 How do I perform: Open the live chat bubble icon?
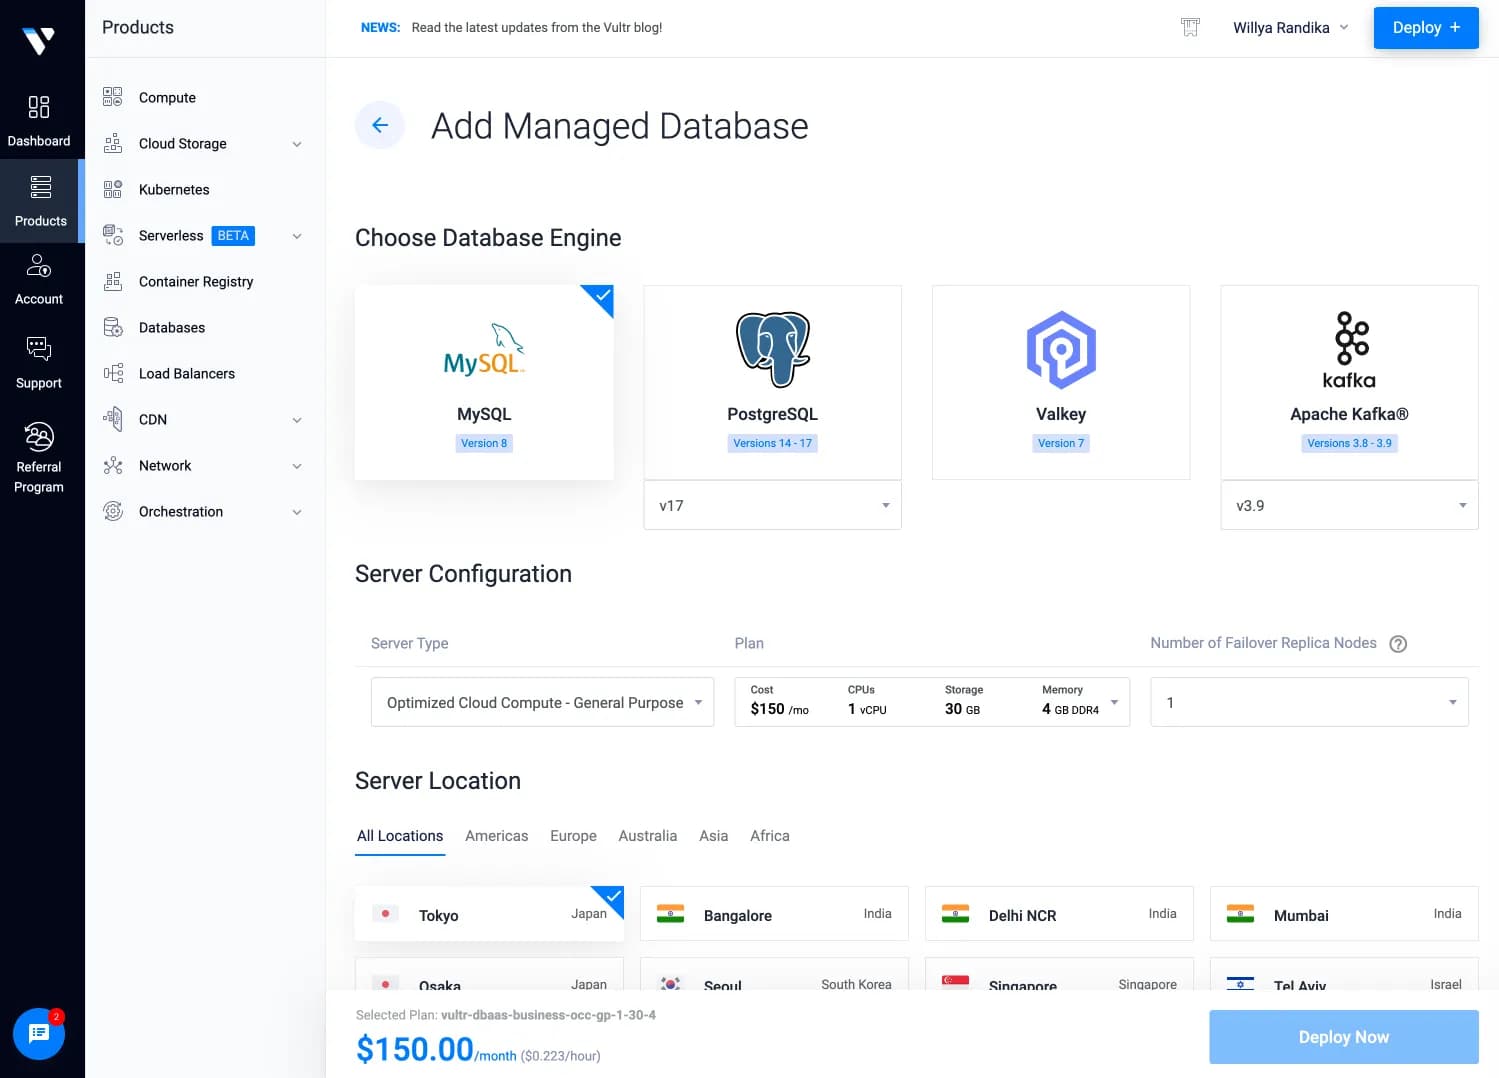pos(39,1034)
